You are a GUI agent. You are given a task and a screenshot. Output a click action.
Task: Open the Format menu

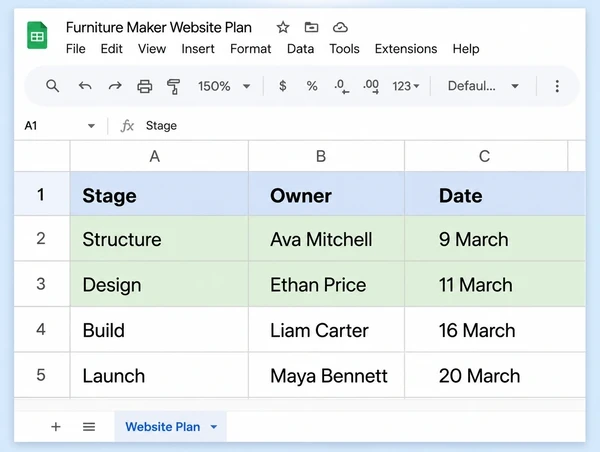pyautogui.click(x=251, y=49)
